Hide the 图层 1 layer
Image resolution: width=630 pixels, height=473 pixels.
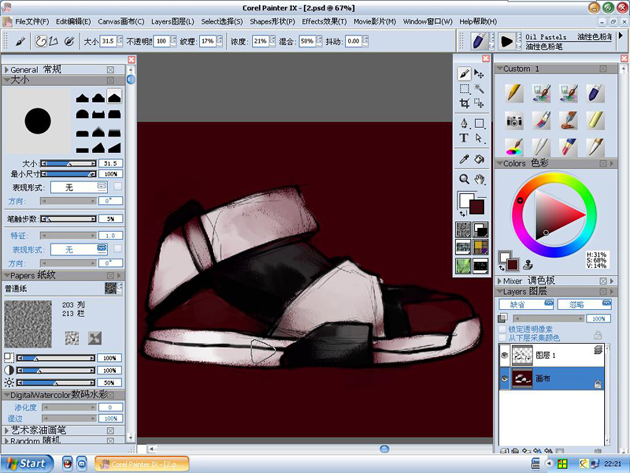pyautogui.click(x=504, y=355)
